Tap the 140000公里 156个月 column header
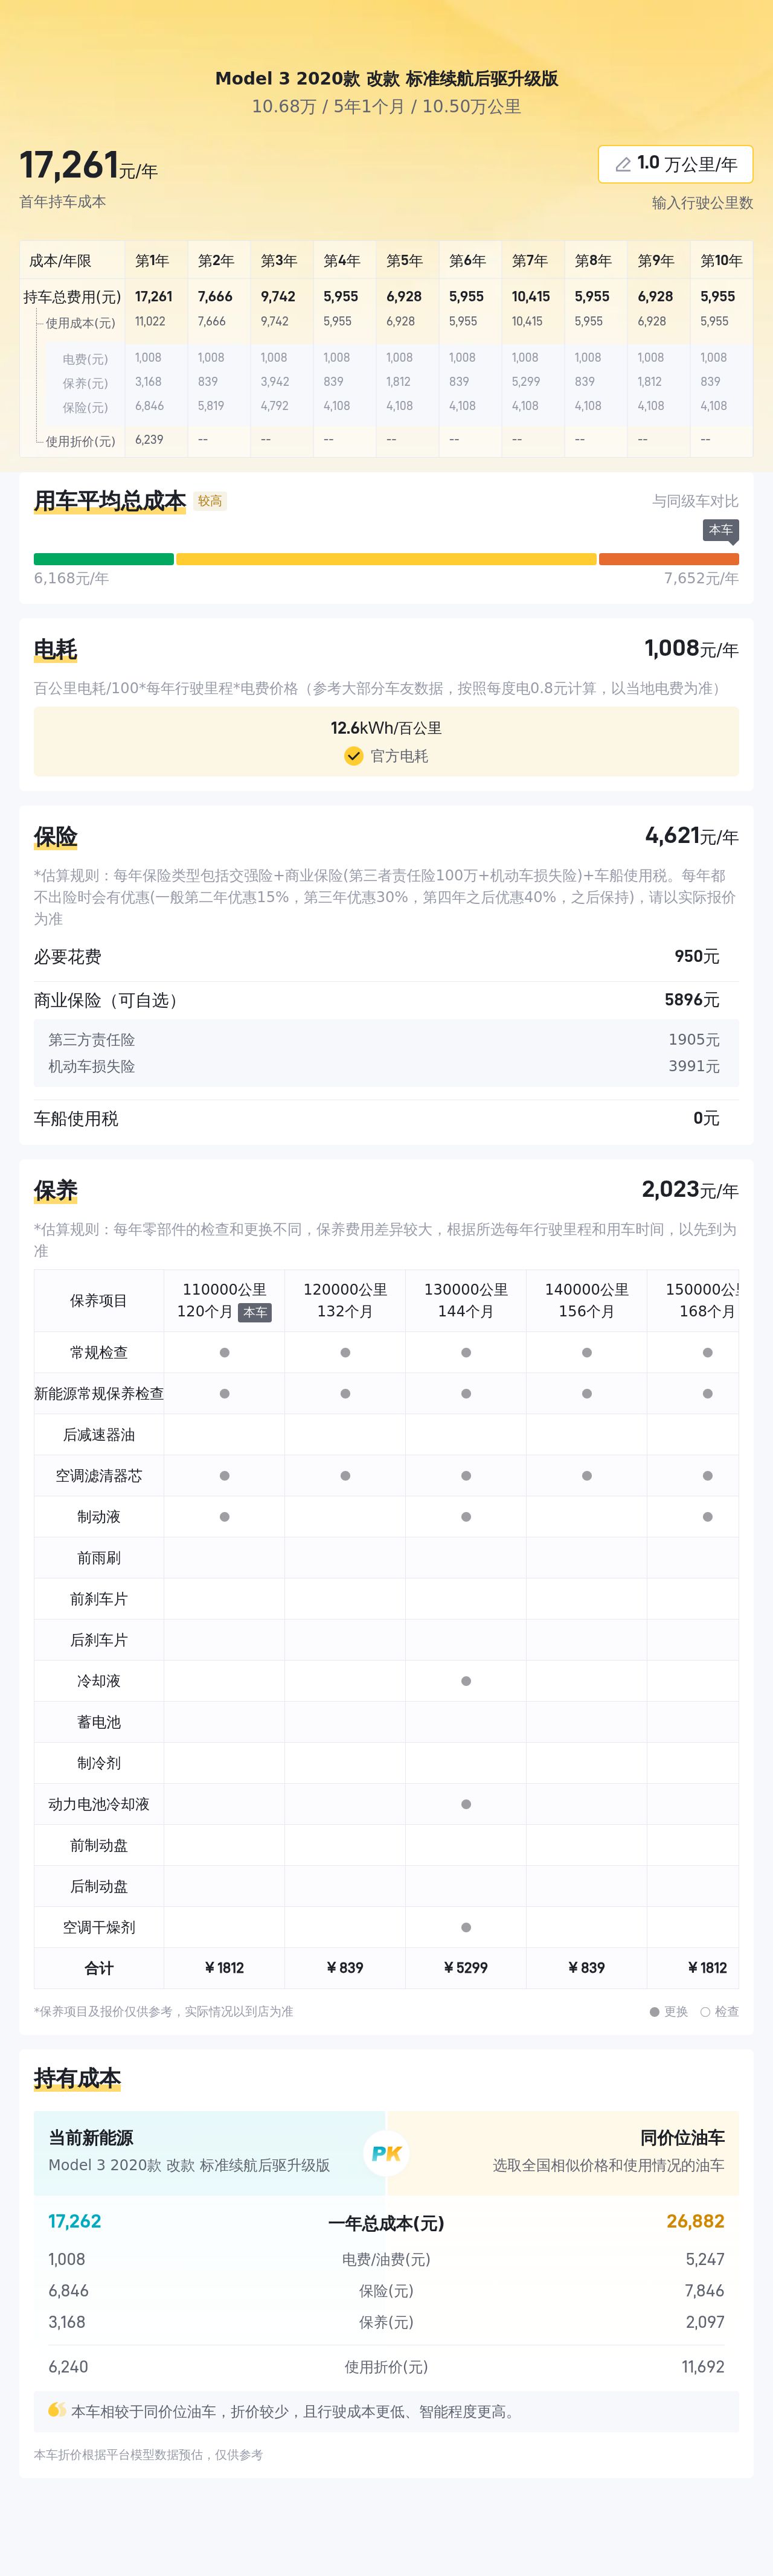Viewport: 773px width, 2576px height. [587, 1301]
